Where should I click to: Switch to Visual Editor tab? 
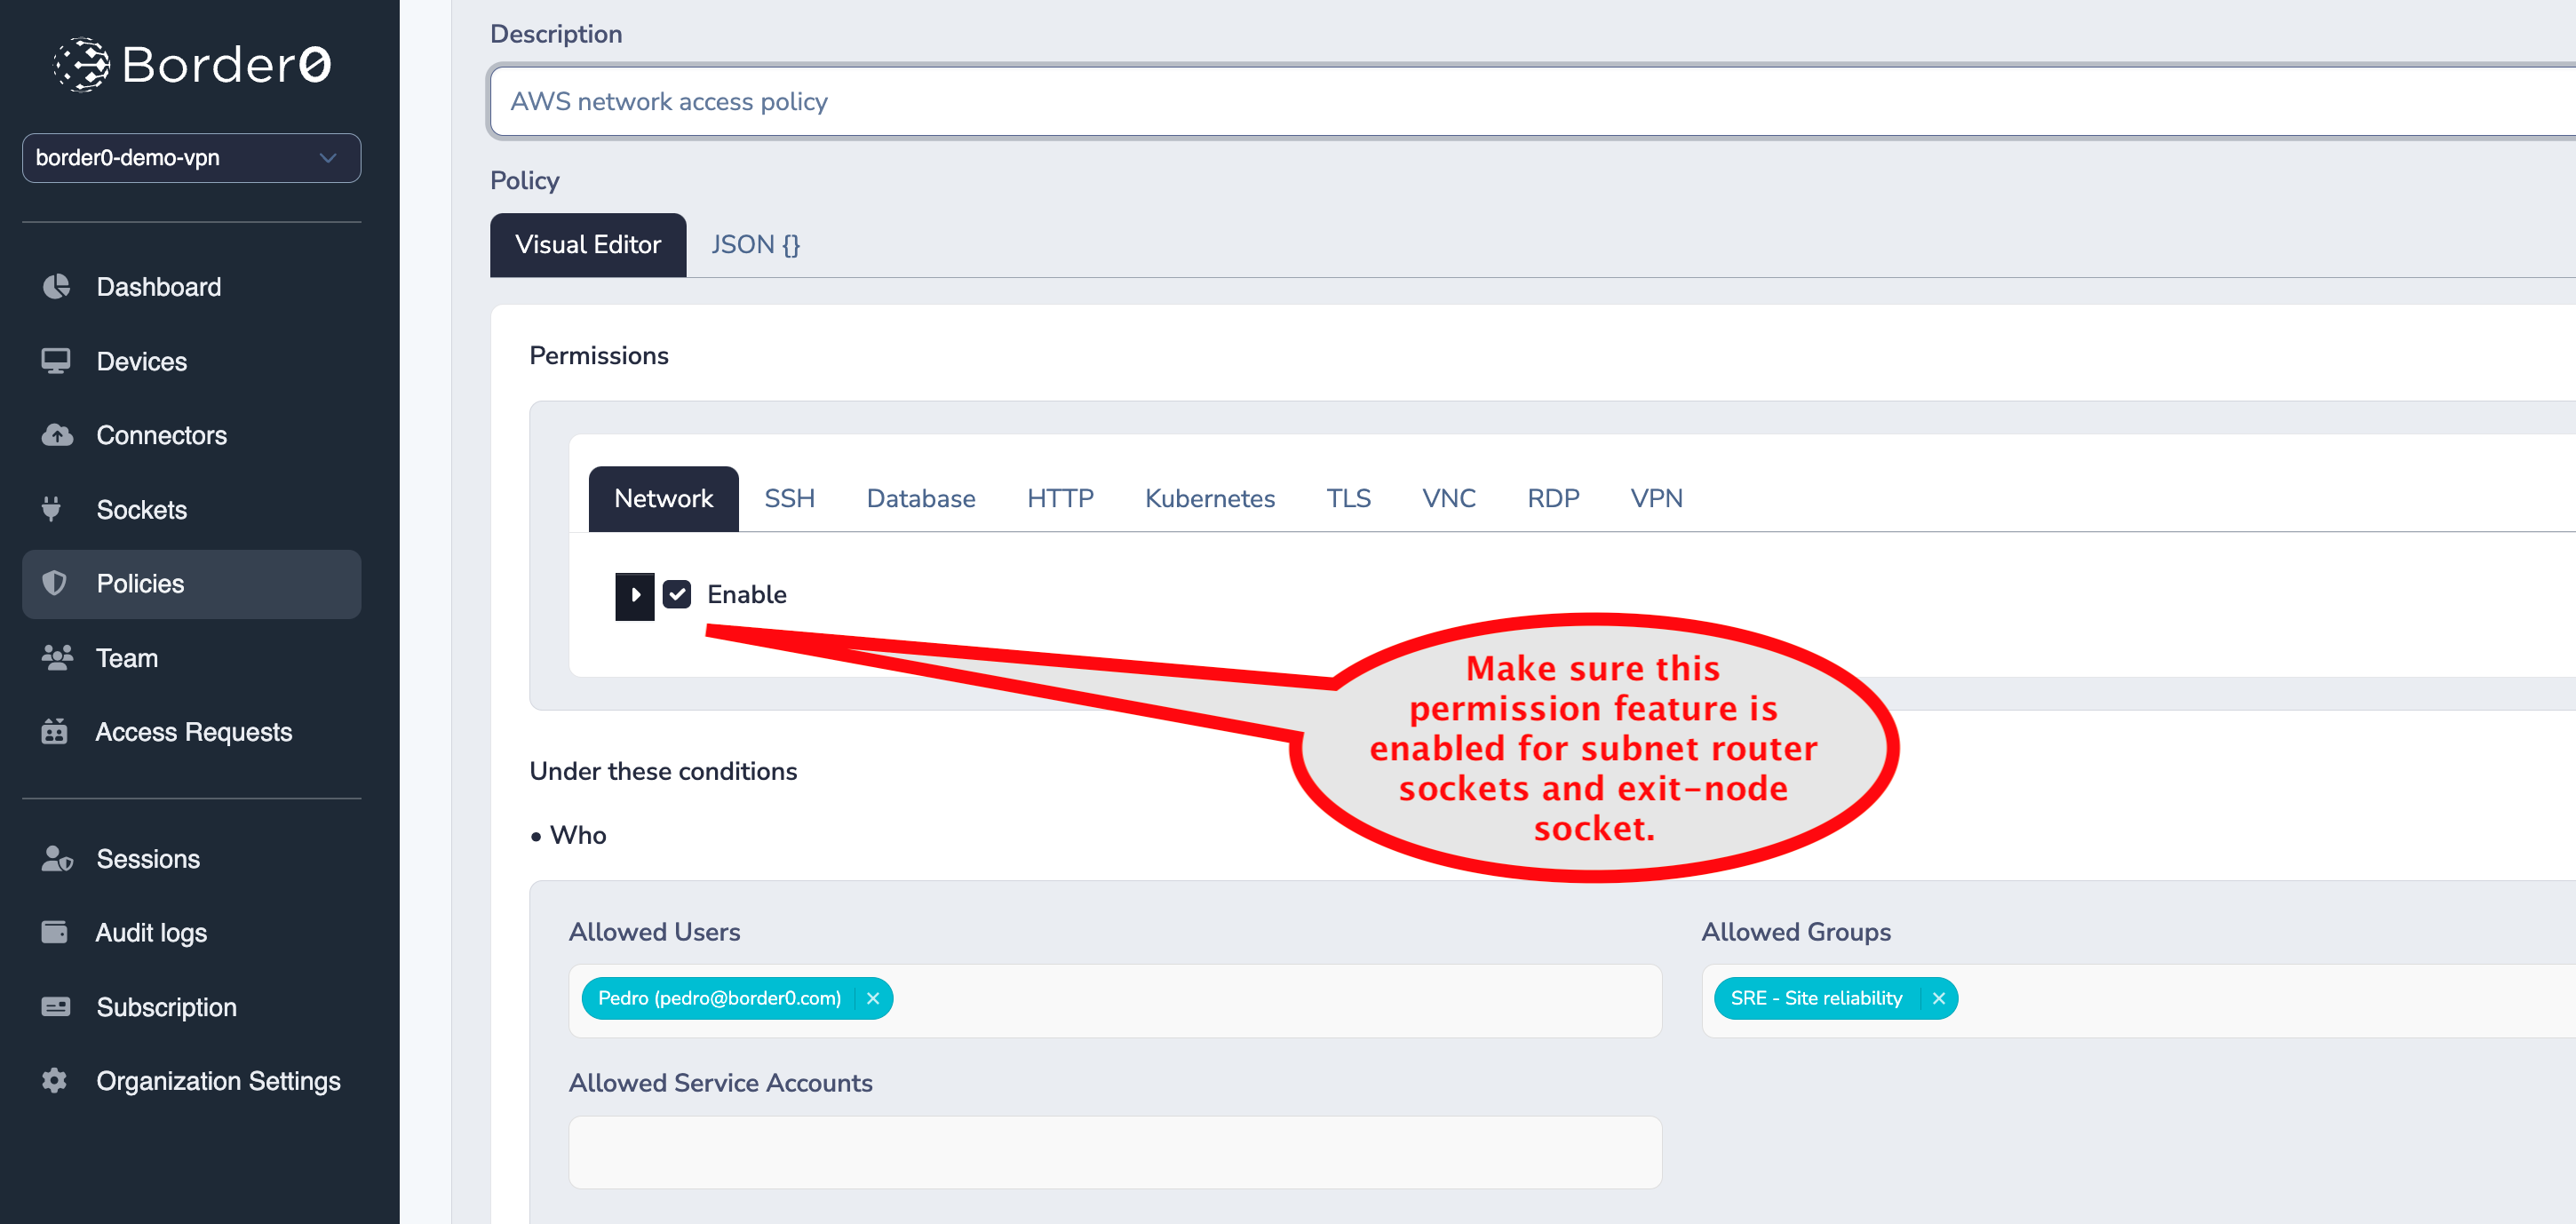(588, 245)
